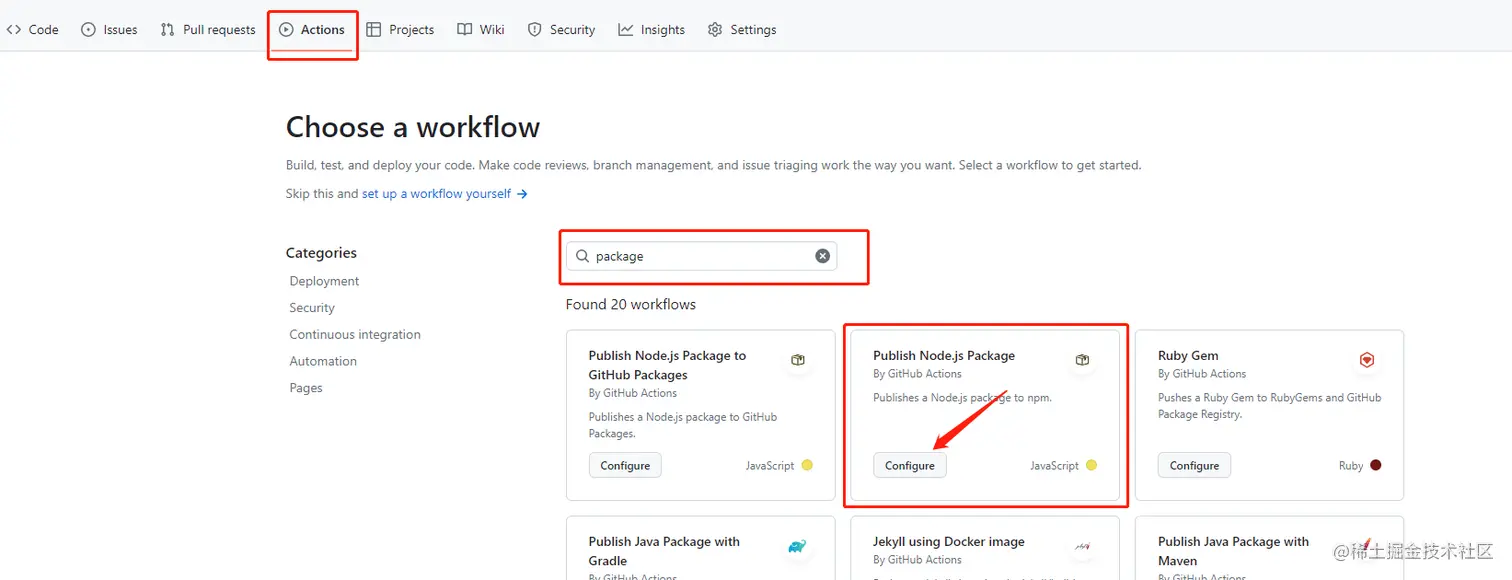Click the Ruby Gem logo icon
This screenshot has width=1512, height=580.
[x=1367, y=360]
